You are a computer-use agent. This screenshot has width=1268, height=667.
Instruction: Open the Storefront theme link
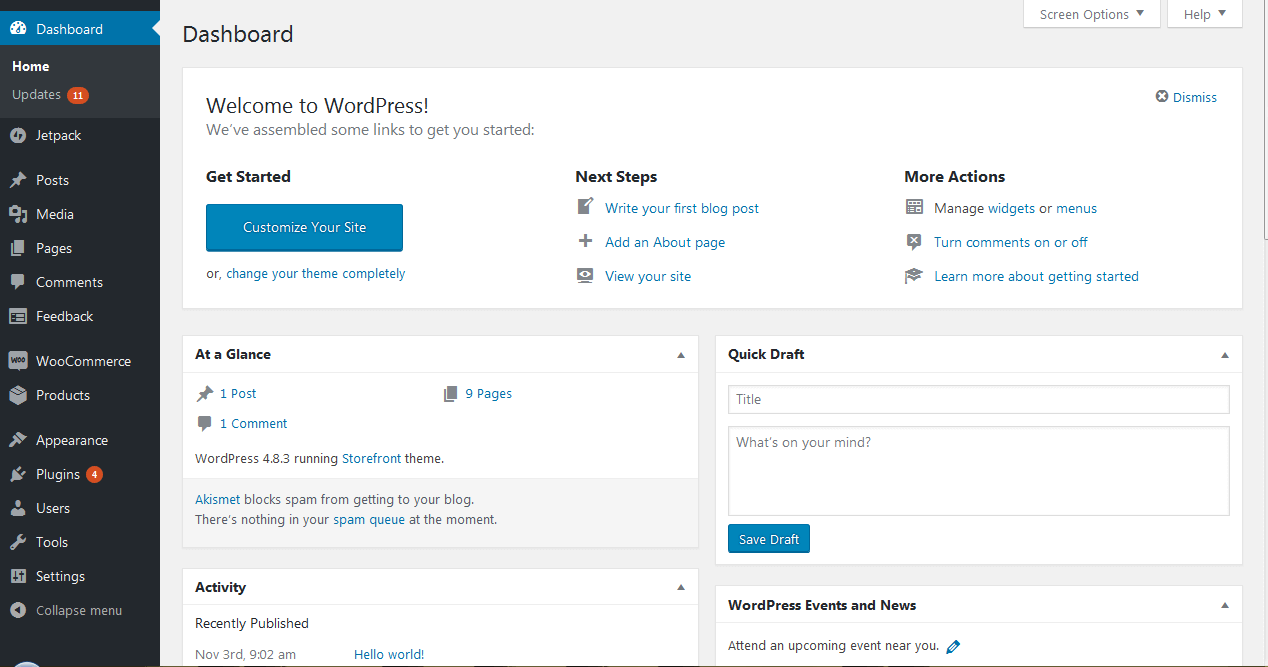click(371, 458)
